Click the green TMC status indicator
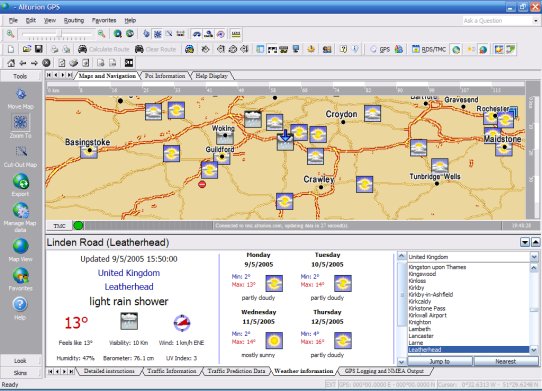The width and height of the screenshot is (542, 391). 78,226
